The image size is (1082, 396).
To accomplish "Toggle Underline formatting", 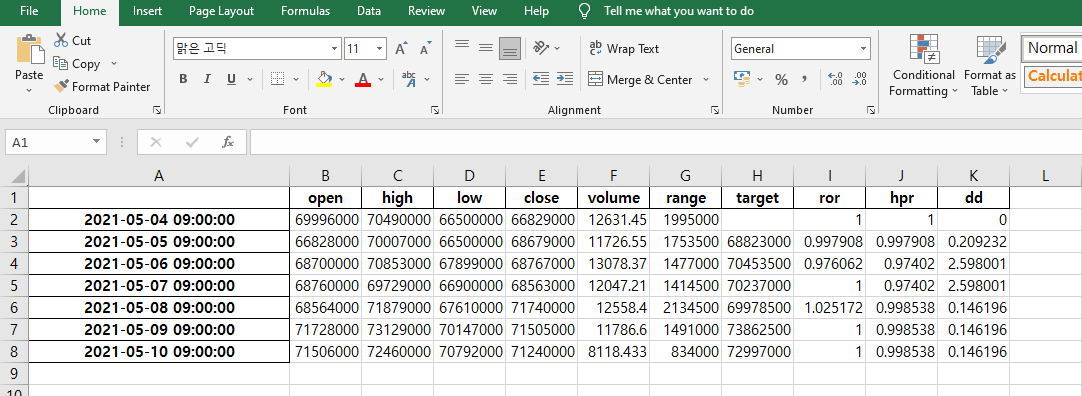I will pos(231,79).
